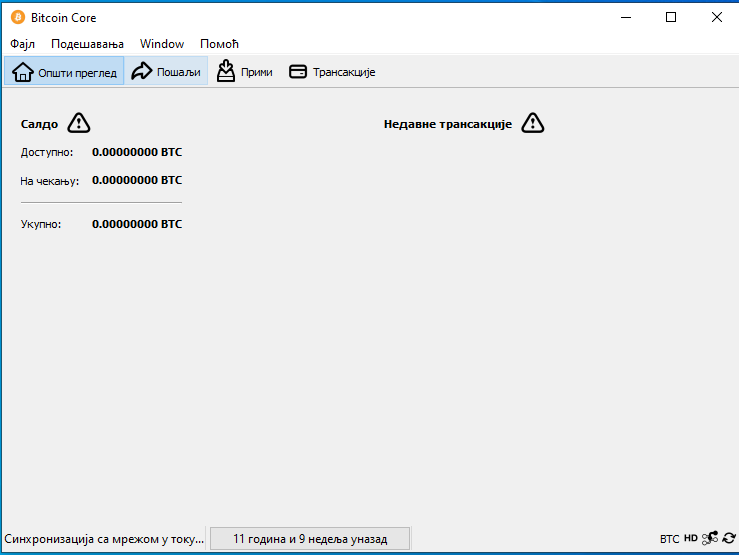Open the Трансакције transactions tab
The height and width of the screenshot is (555, 739).
[332, 71]
